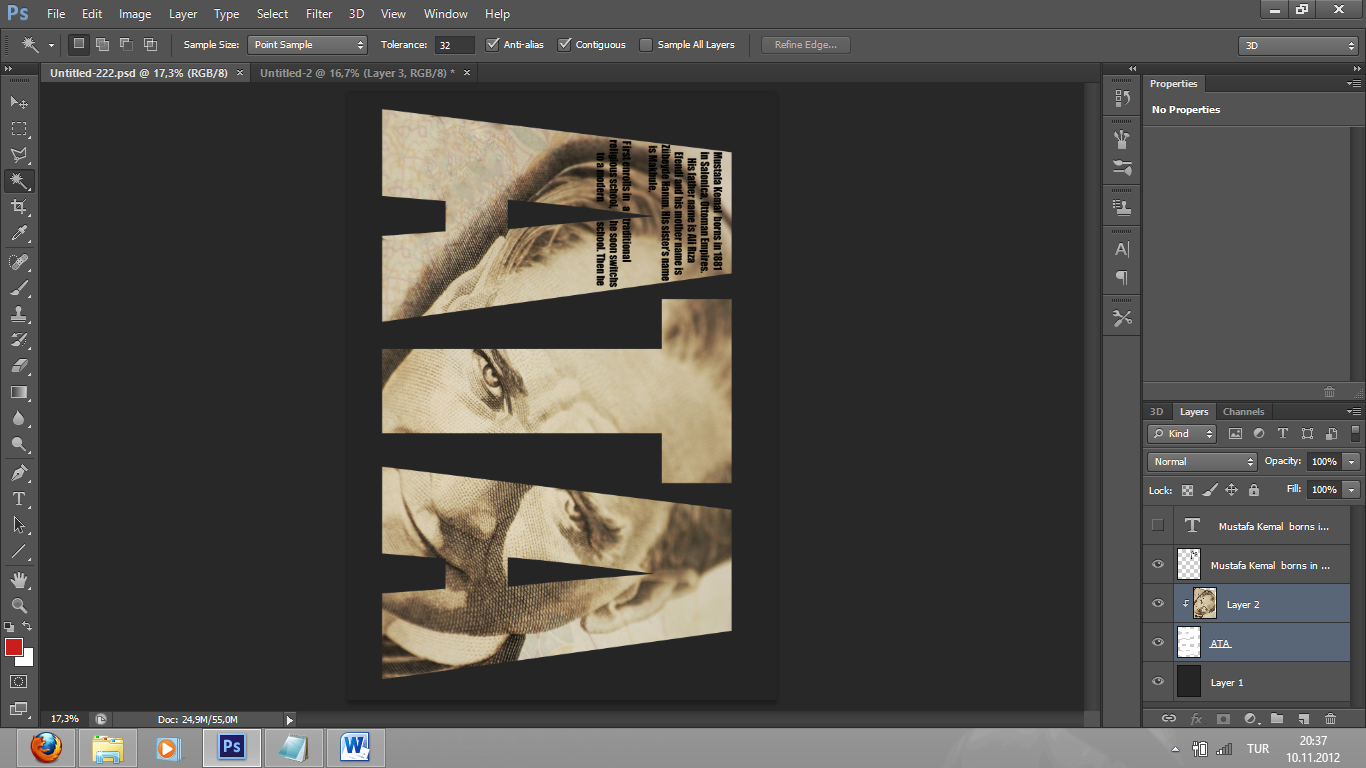Open the Kind layer filter dropdown

1182,433
